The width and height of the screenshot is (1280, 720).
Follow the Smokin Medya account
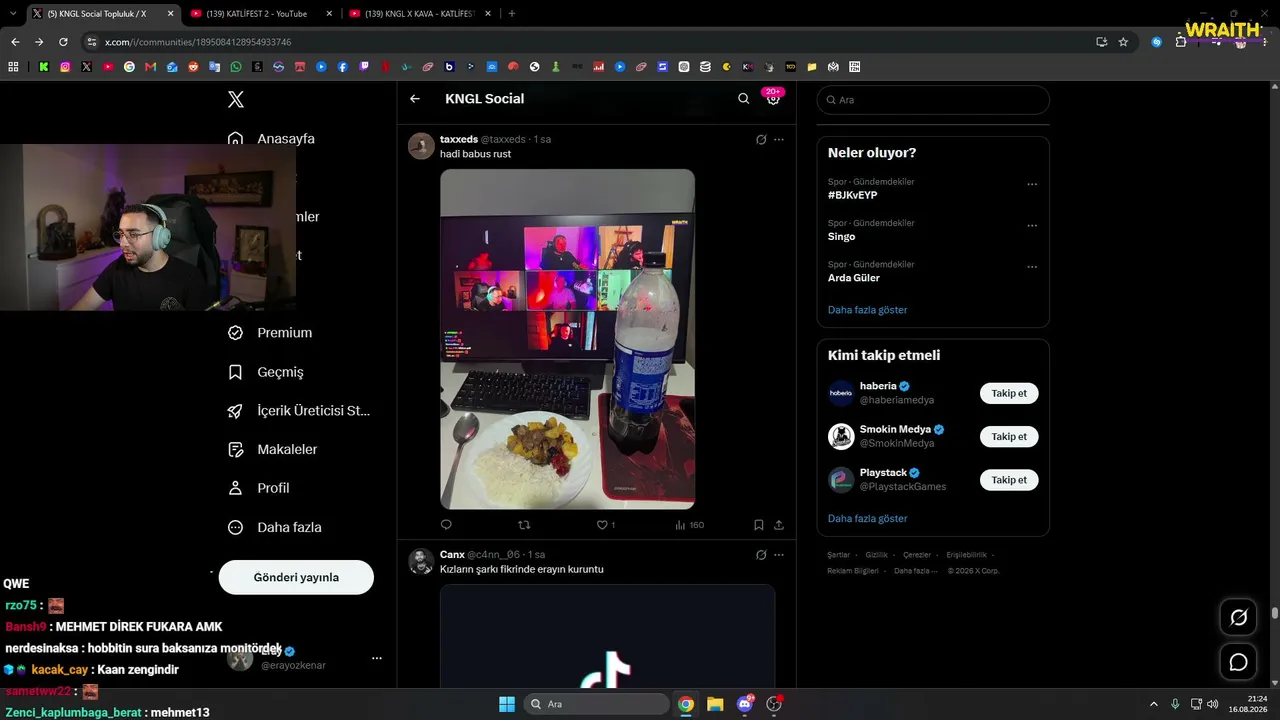[1009, 436]
